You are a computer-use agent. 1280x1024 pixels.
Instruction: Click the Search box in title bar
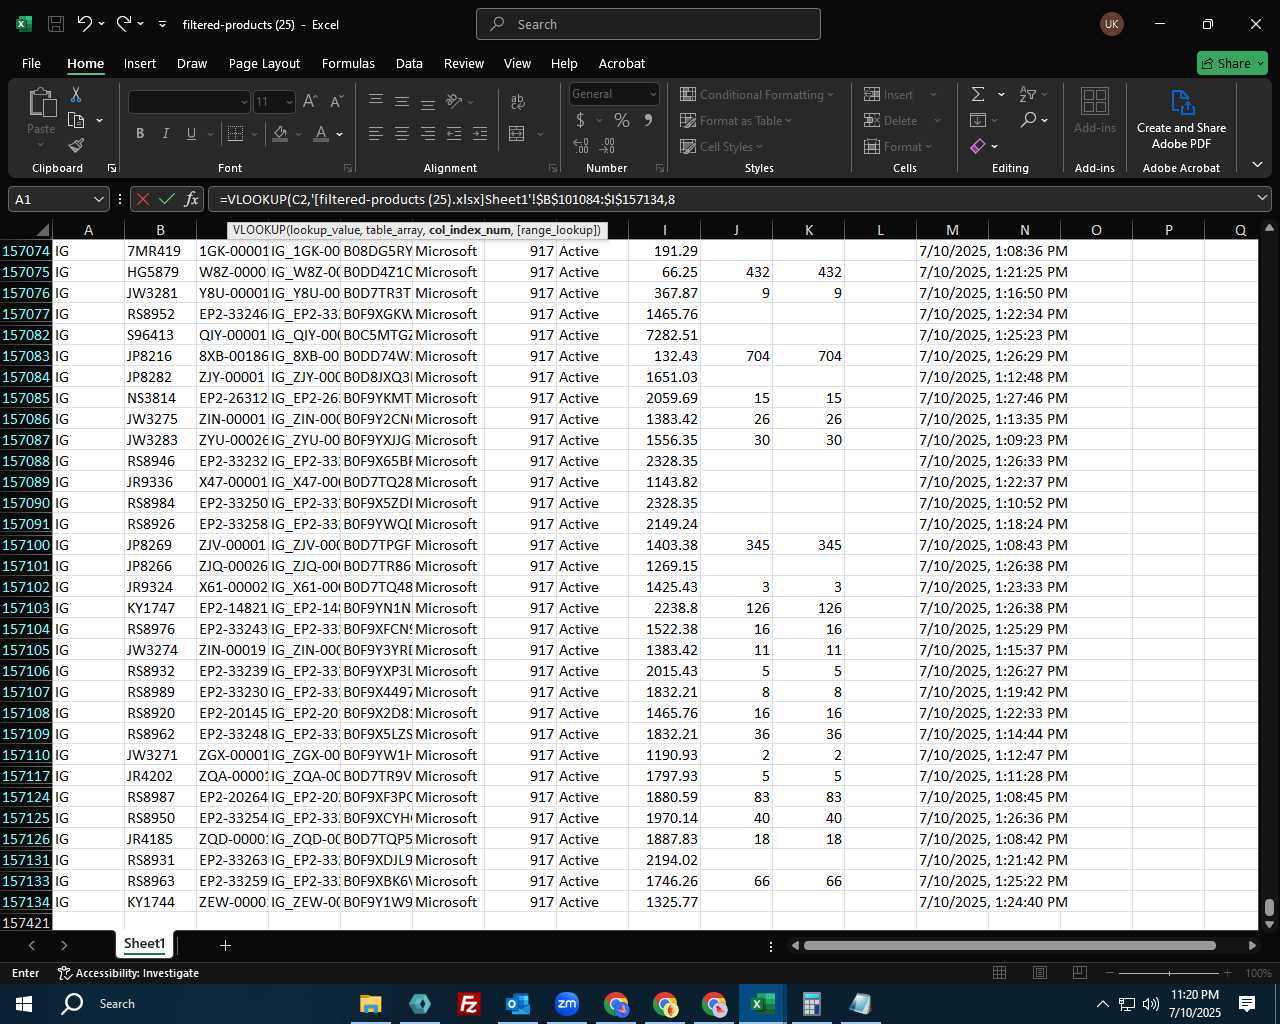tap(648, 24)
